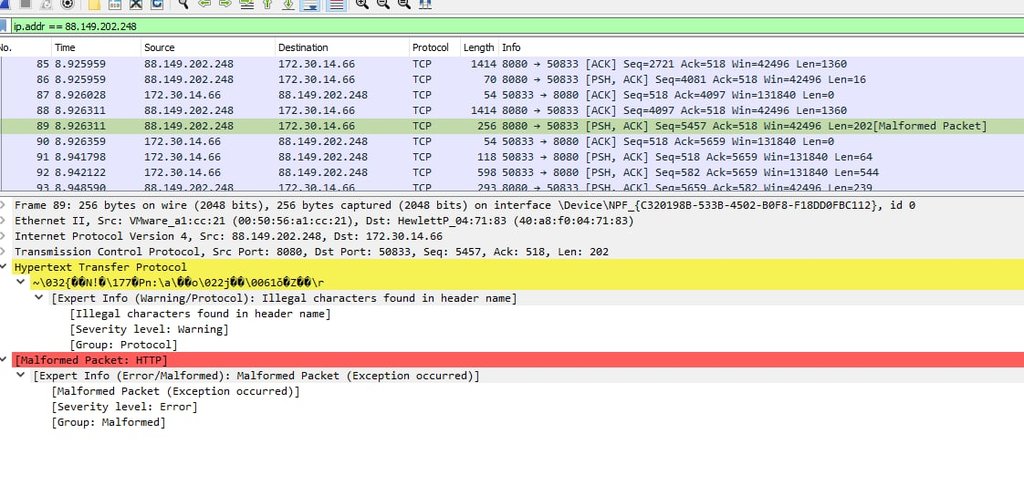
Task: Go forward in packet history
Action: tap(225, 3)
